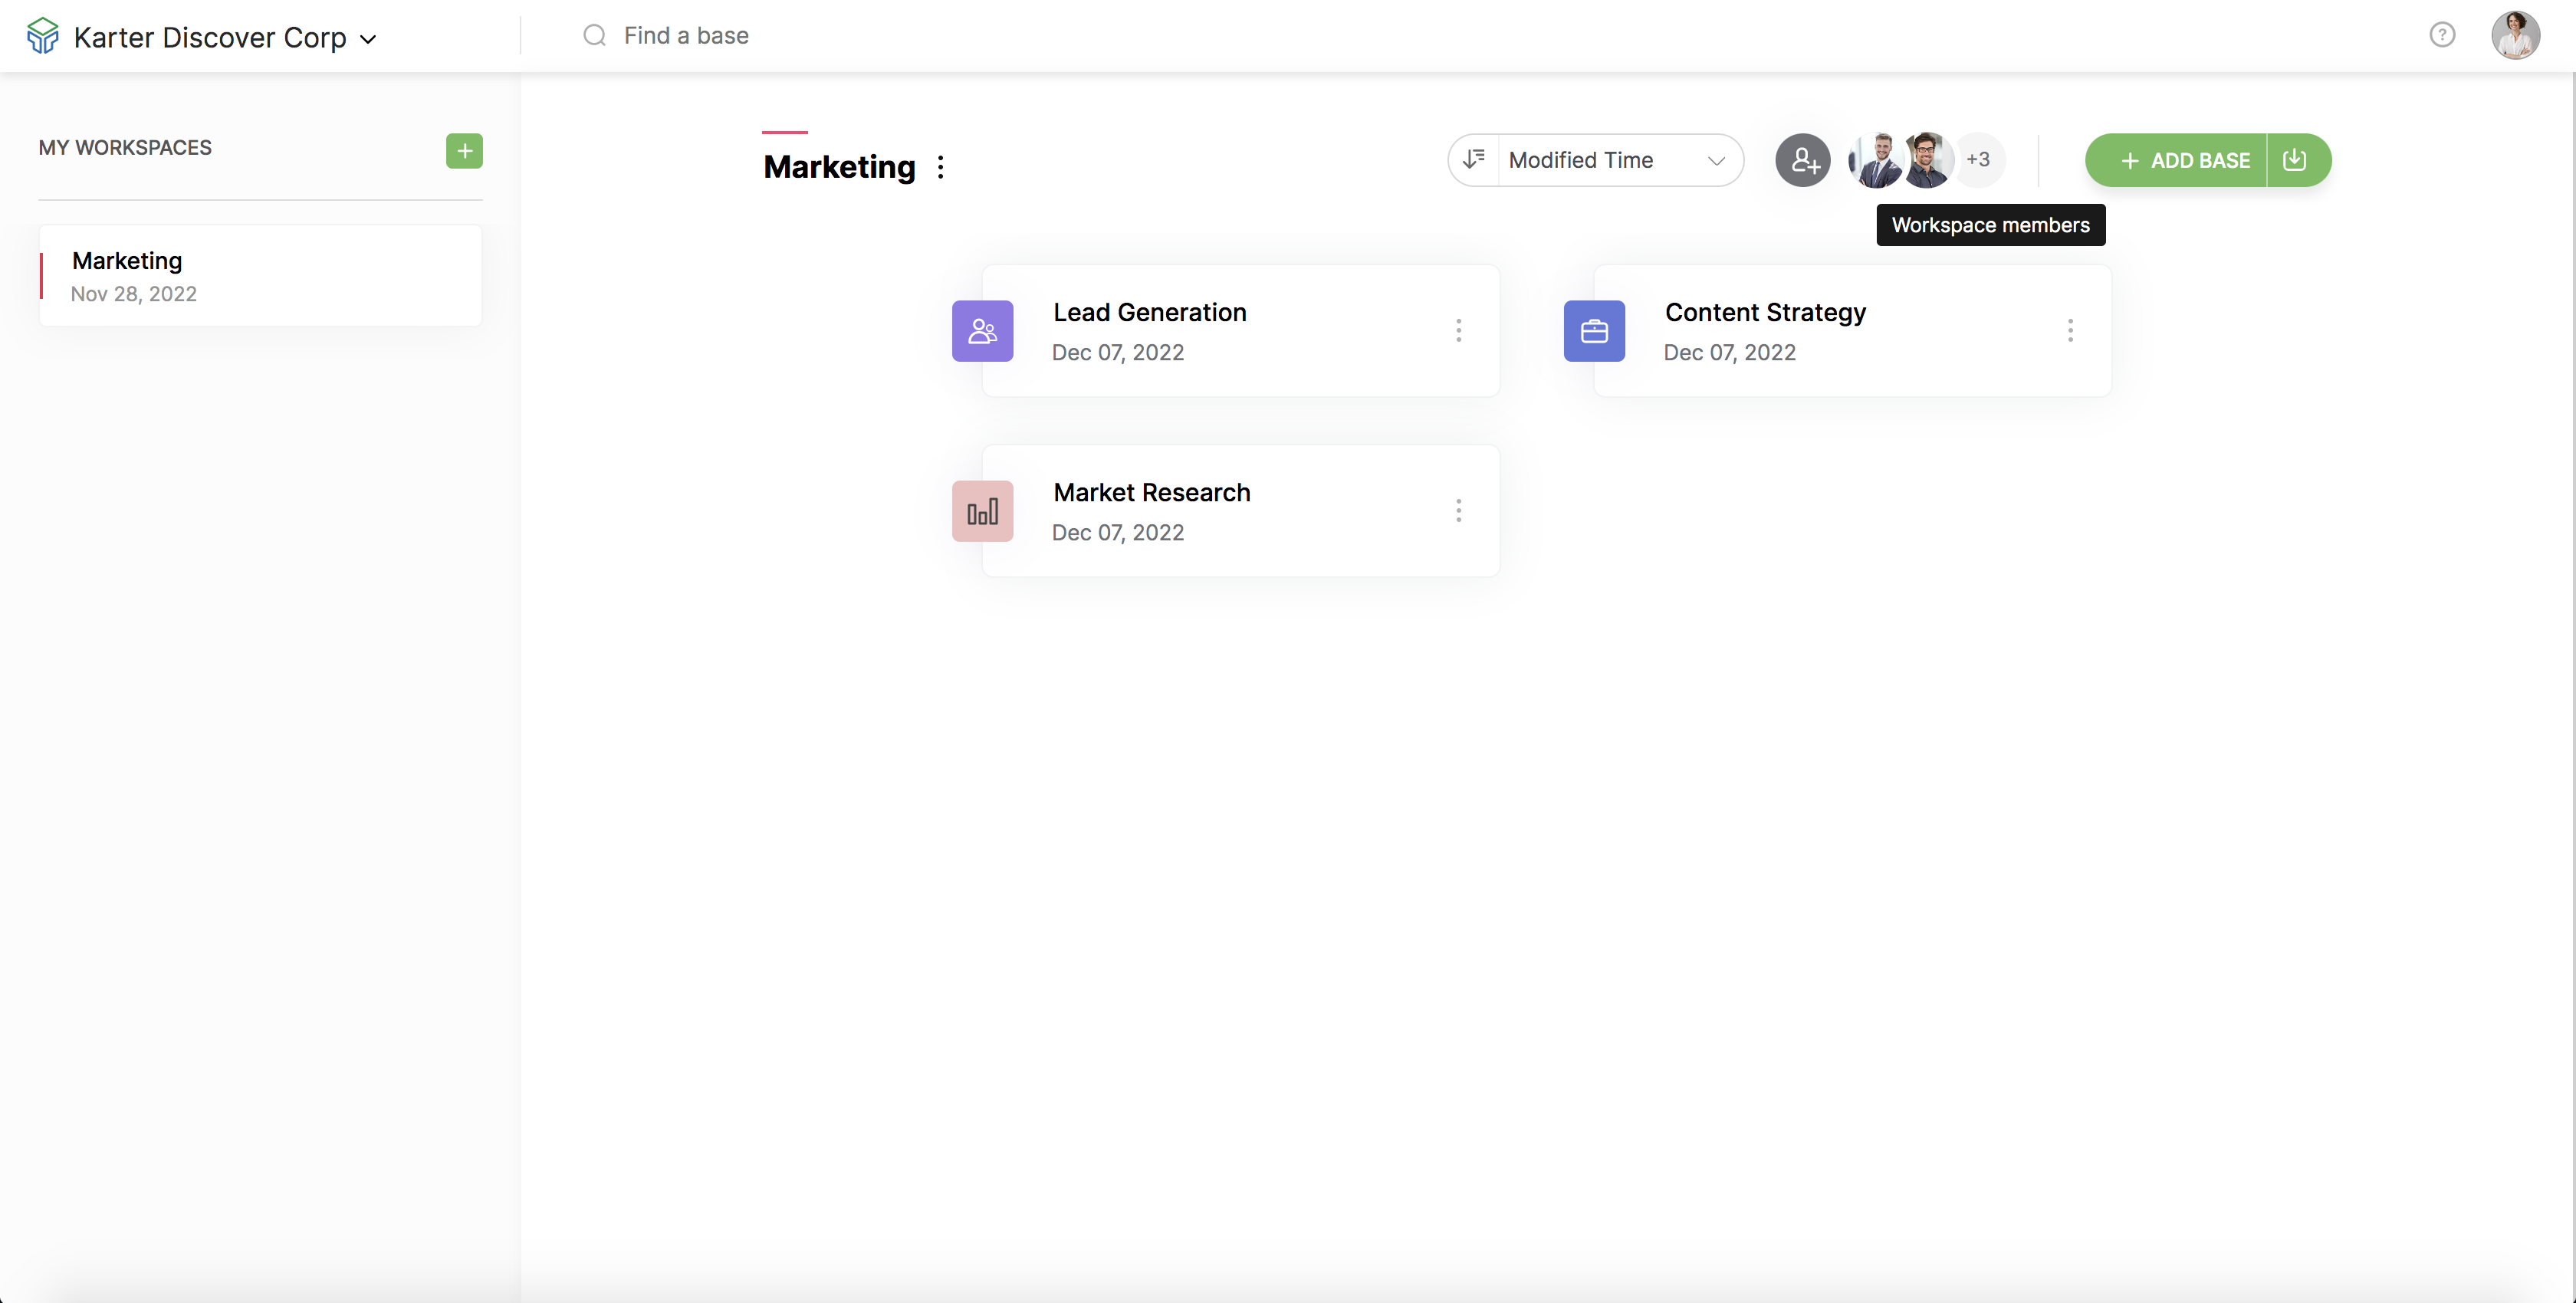Click the Lead Generation purple people icon
This screenshot has height=1303, width=2576.
tap(982, 331)
